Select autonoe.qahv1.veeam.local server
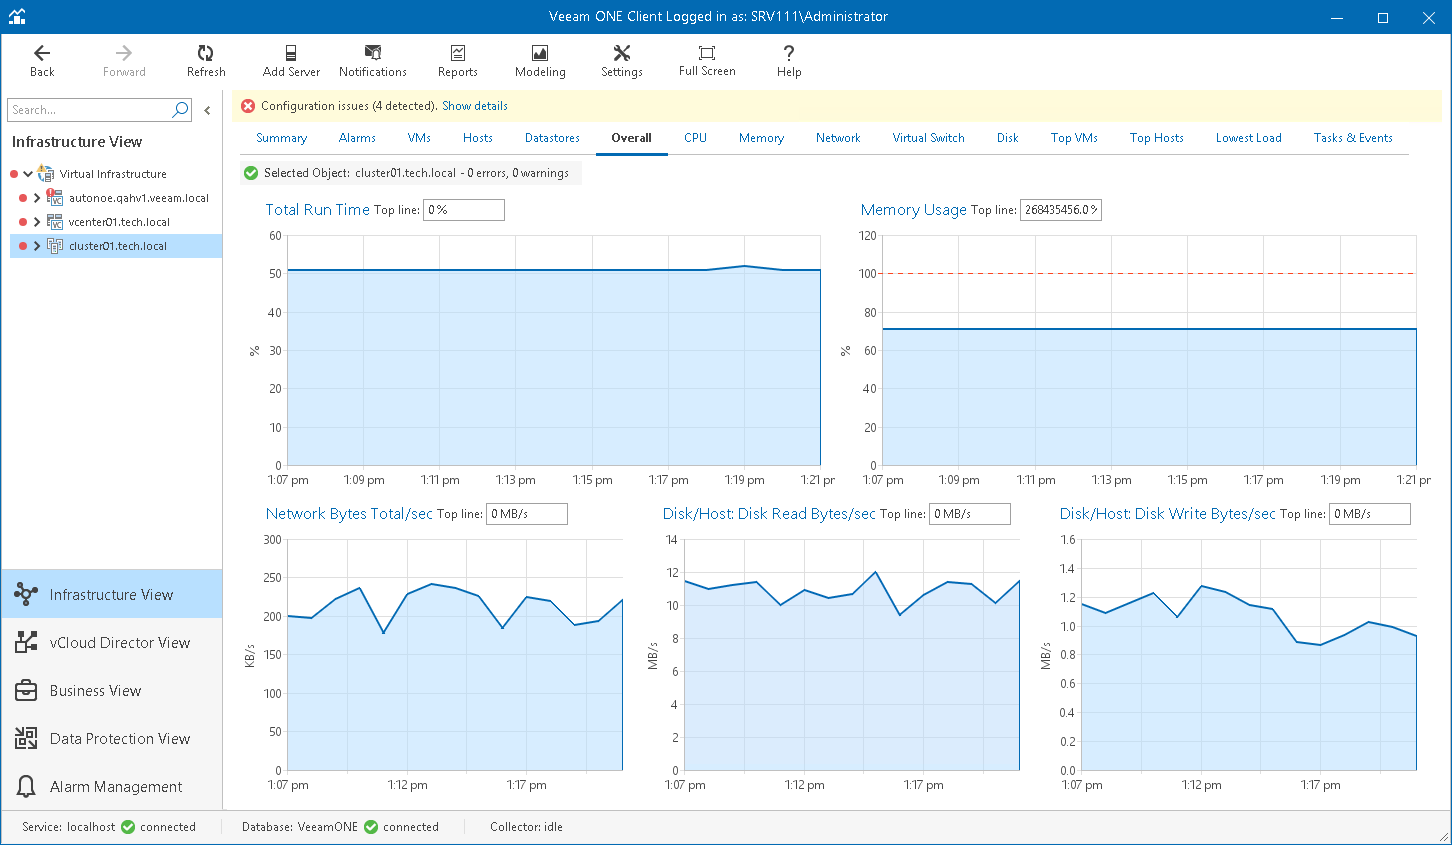The height and width of the screenshot is (845, 1452). tap(139, 198)
